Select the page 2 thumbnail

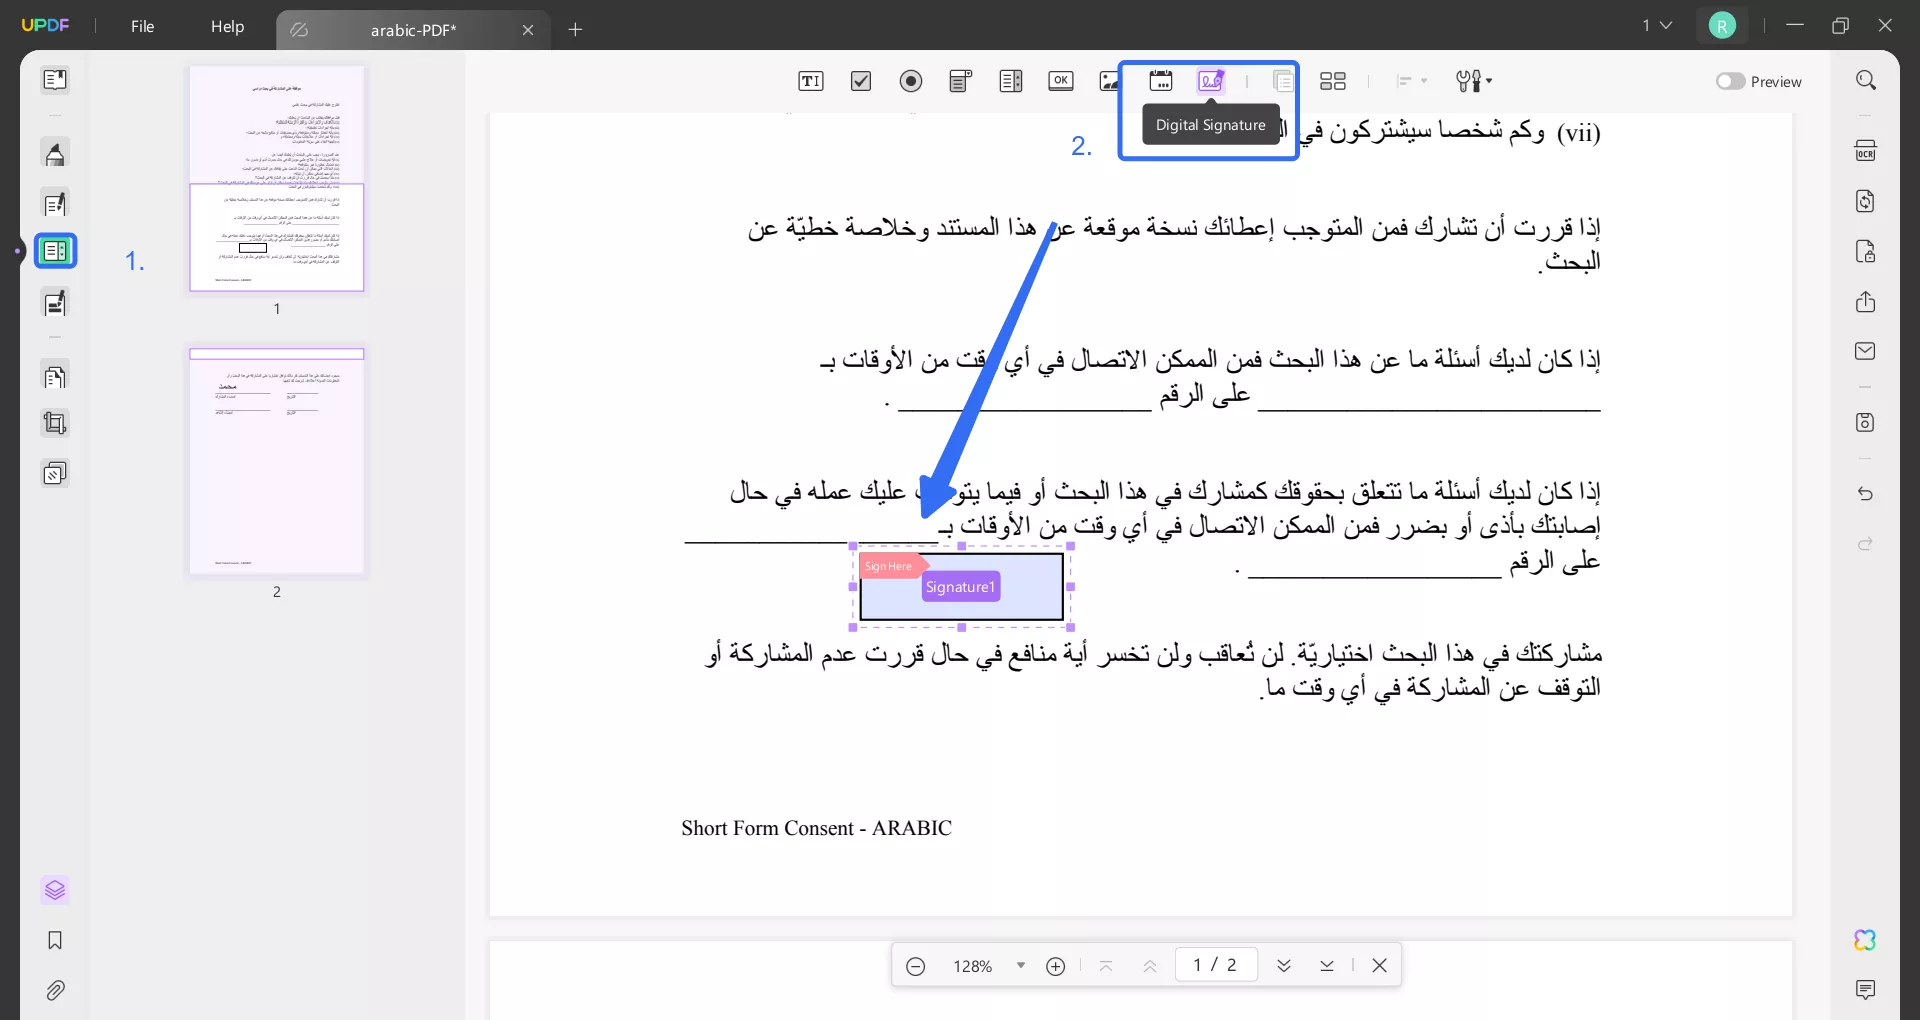pyautogui.click(x=277, y=462)
